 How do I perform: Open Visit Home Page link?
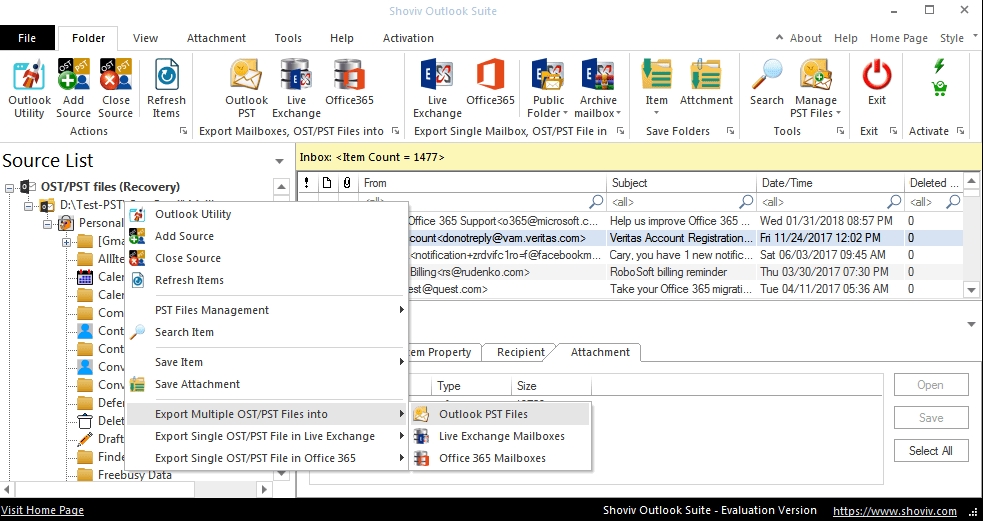click(42, 510)
